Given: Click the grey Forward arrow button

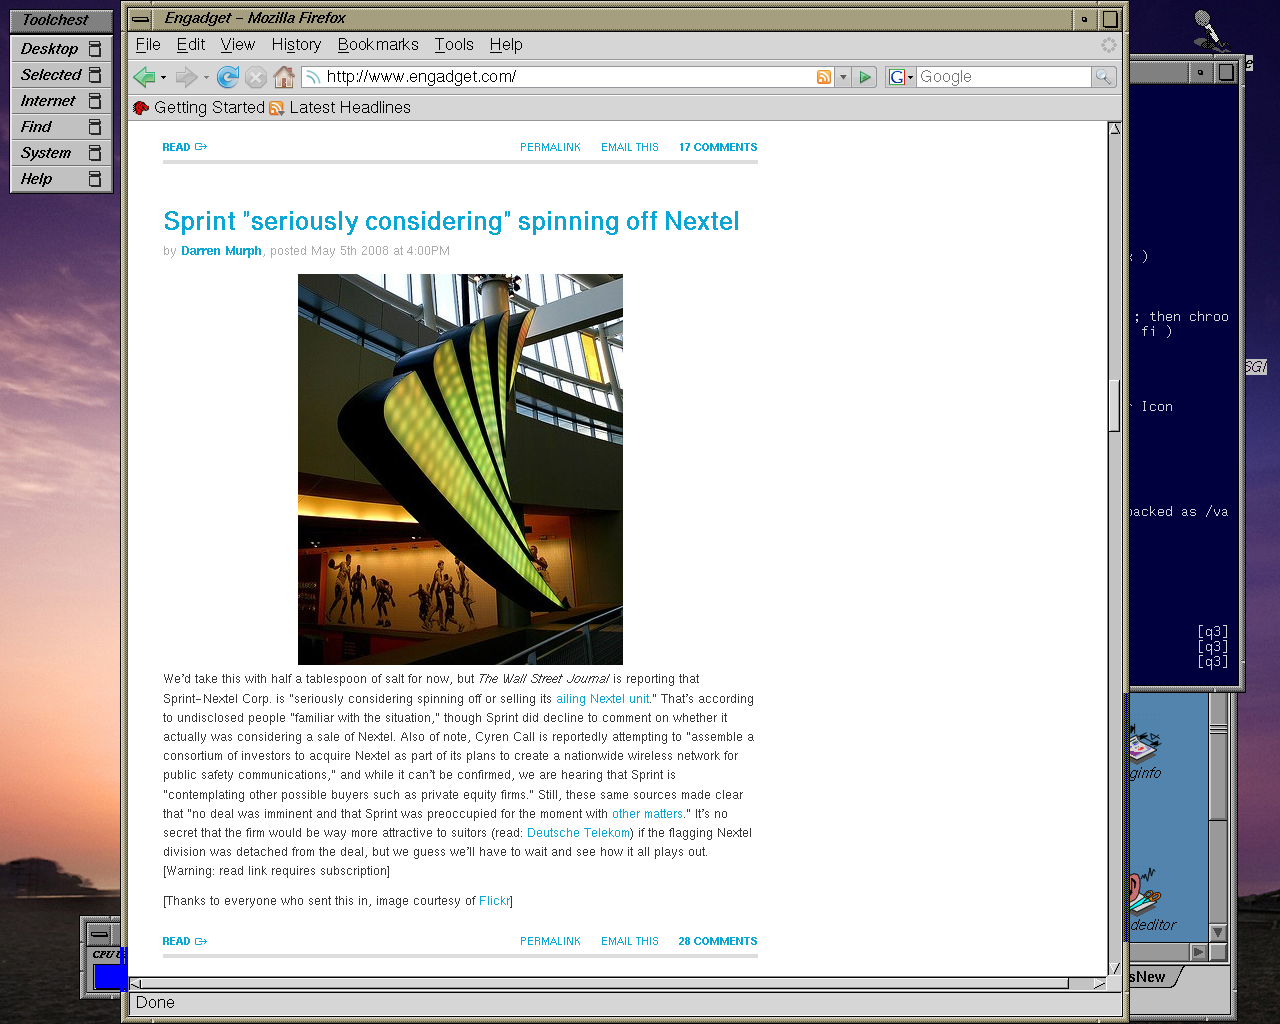Looking at the screenshot, I should point(186,77).
